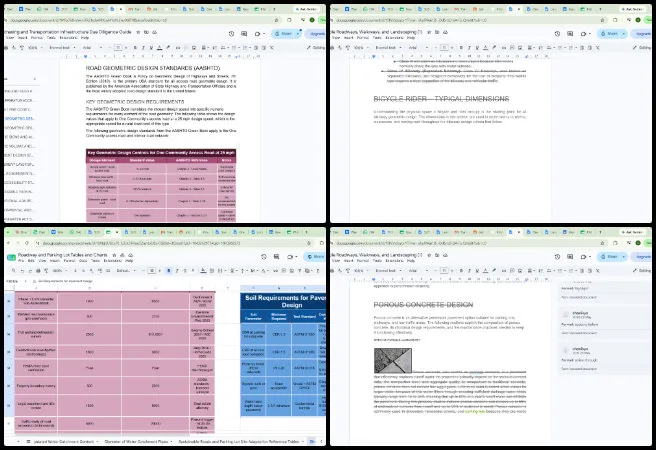Switch to Diameter of Water Catchment Pipes sheet tab
656x450 pixels.
[136, 441]
